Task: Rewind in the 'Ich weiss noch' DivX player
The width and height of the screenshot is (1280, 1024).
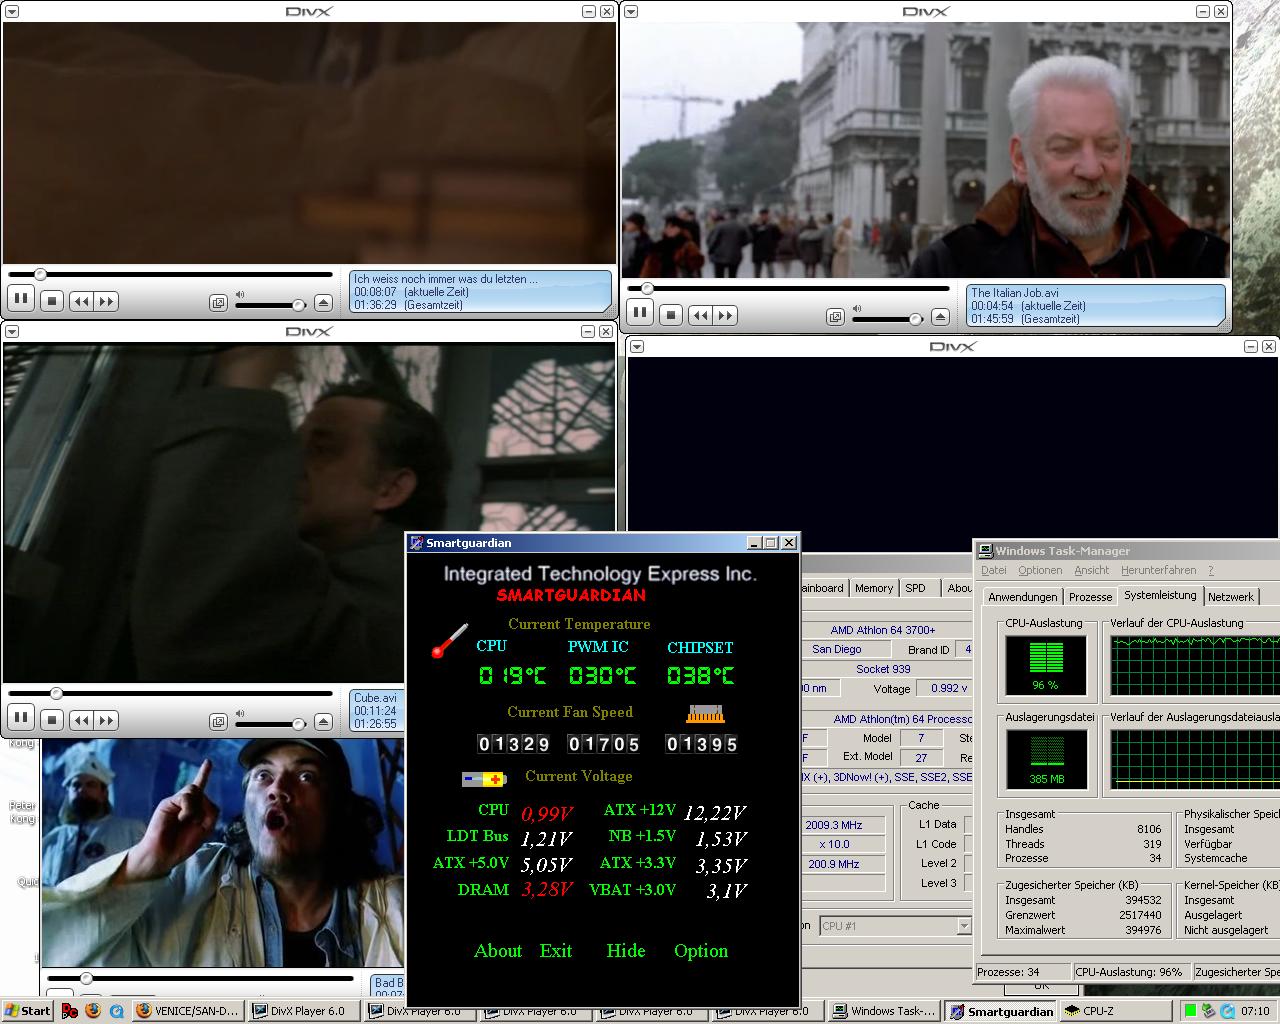Action: [x=81, y=301]
